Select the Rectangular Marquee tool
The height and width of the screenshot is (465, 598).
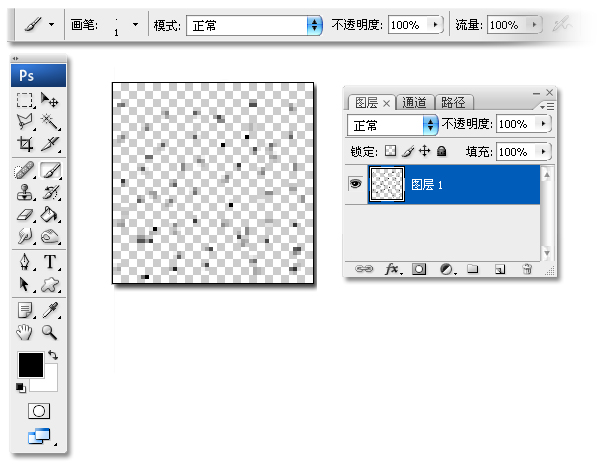tap(25, 100)
